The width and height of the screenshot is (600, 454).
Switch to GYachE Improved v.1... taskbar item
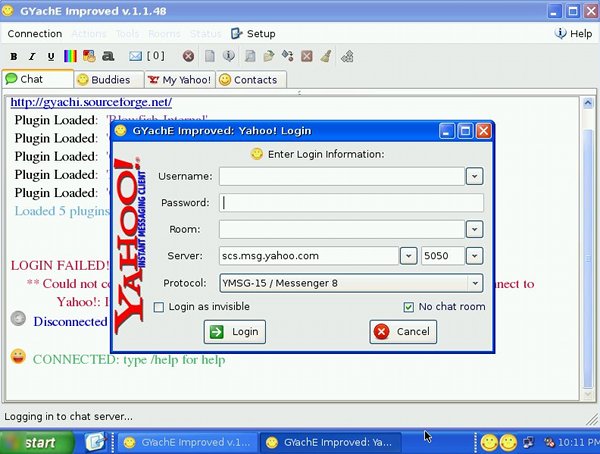click(188, 443)
